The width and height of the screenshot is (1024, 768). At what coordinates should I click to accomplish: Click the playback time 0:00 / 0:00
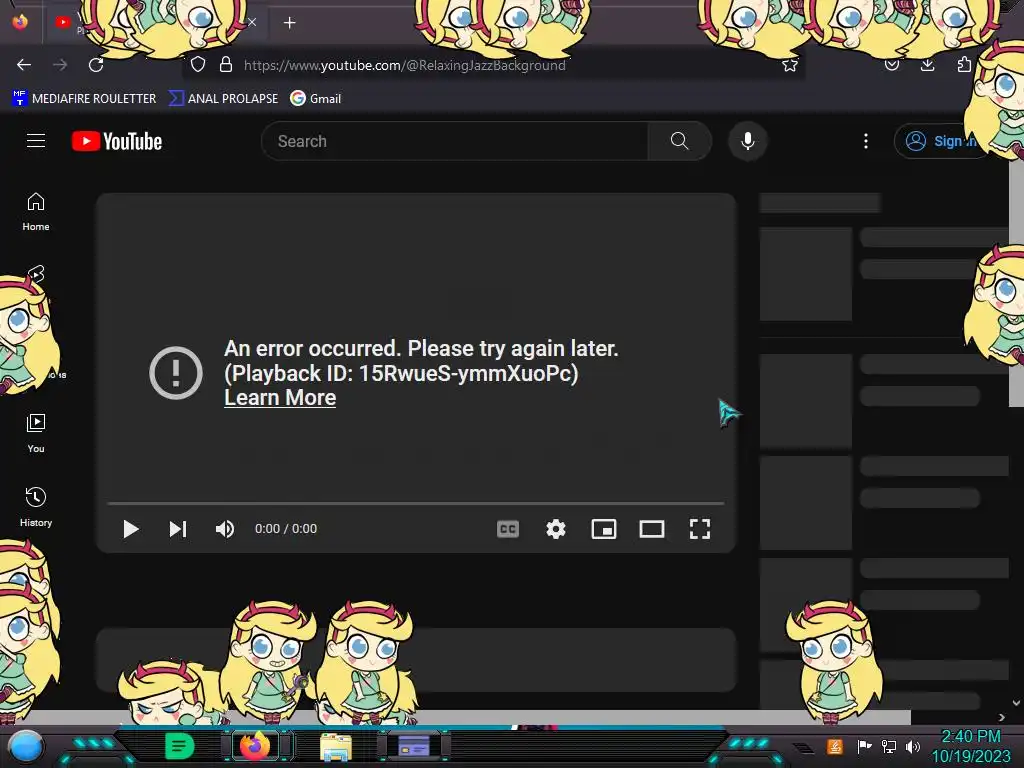286,529
